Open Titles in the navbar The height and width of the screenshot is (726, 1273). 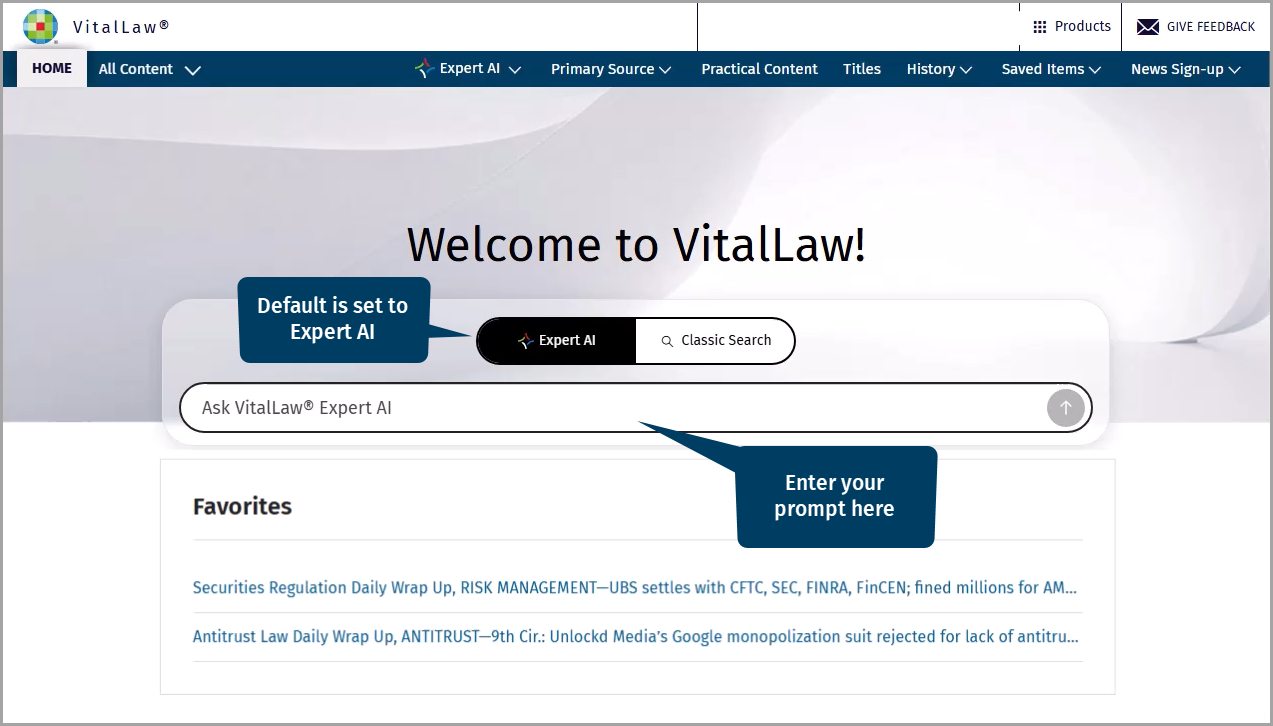tap(862, 69)
